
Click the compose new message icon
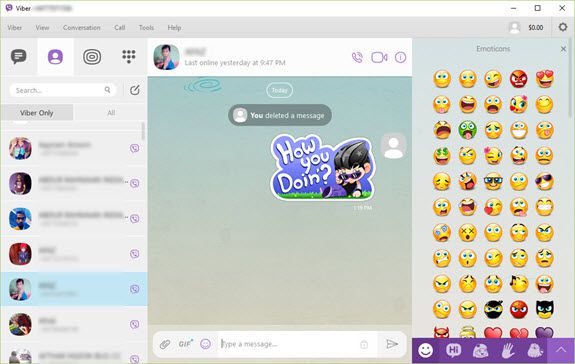click(135, 90)
